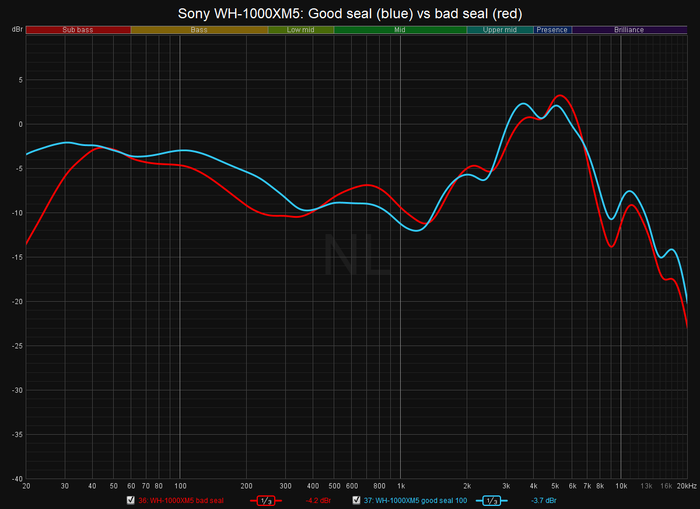Select the Presence frequency band
The width and height of the screenshot is (700, 509).
[x=552, y=30]
